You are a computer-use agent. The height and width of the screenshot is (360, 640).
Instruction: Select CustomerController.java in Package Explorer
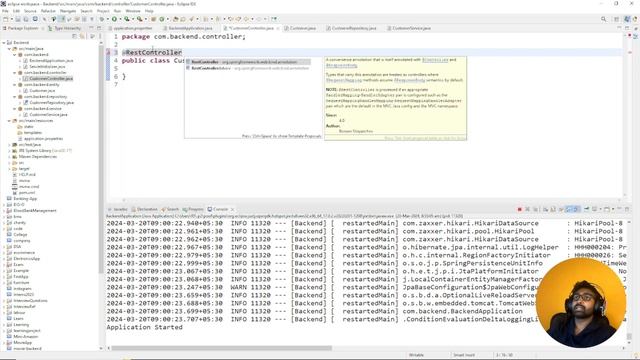tap(48, 78)
